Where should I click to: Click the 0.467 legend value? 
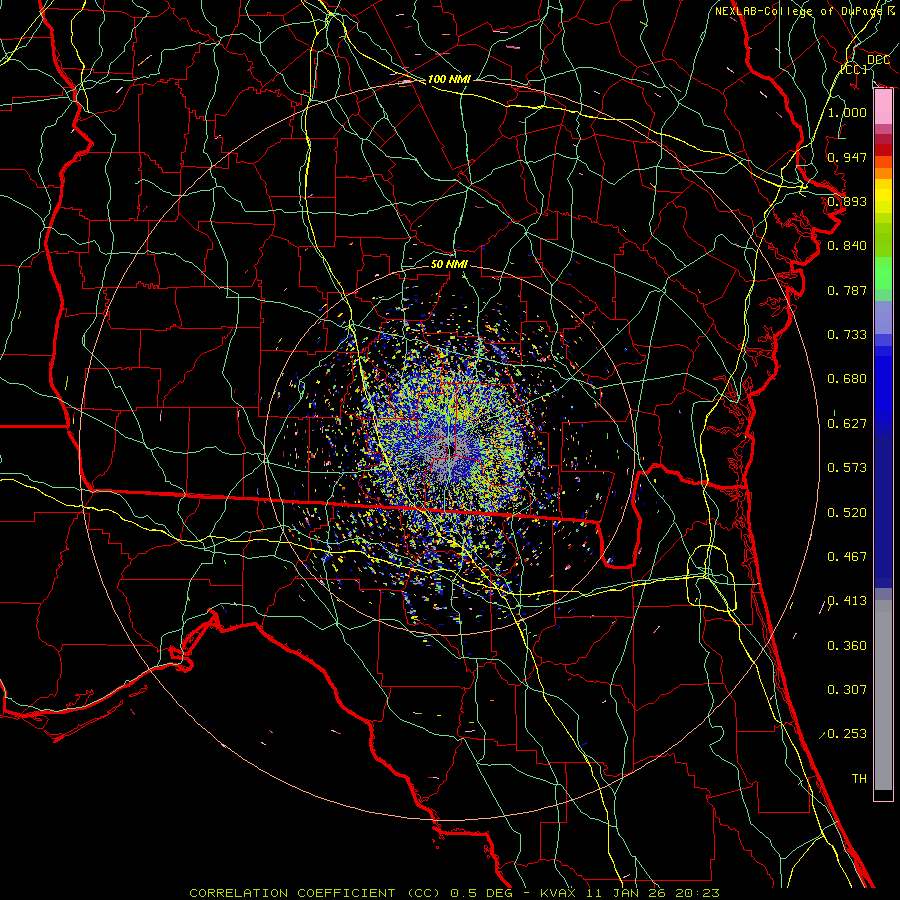[x=847, y=557]
